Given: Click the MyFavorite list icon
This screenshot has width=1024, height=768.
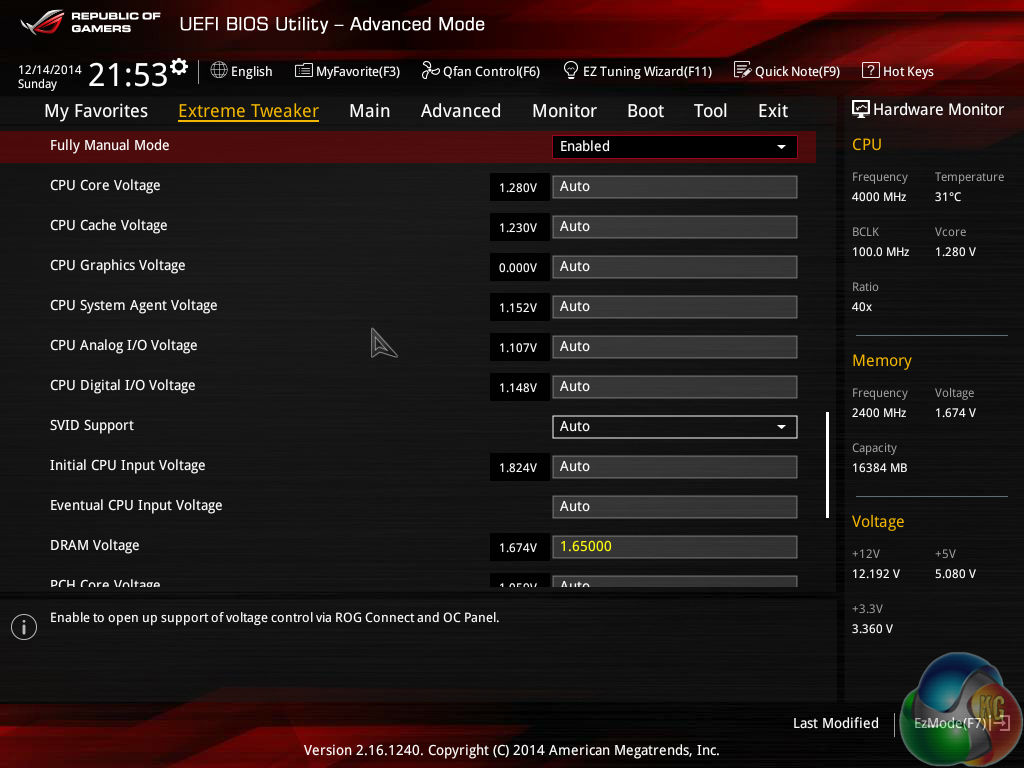Looking at the screenshot, I should pyautogui.click(x=304, y=71).
